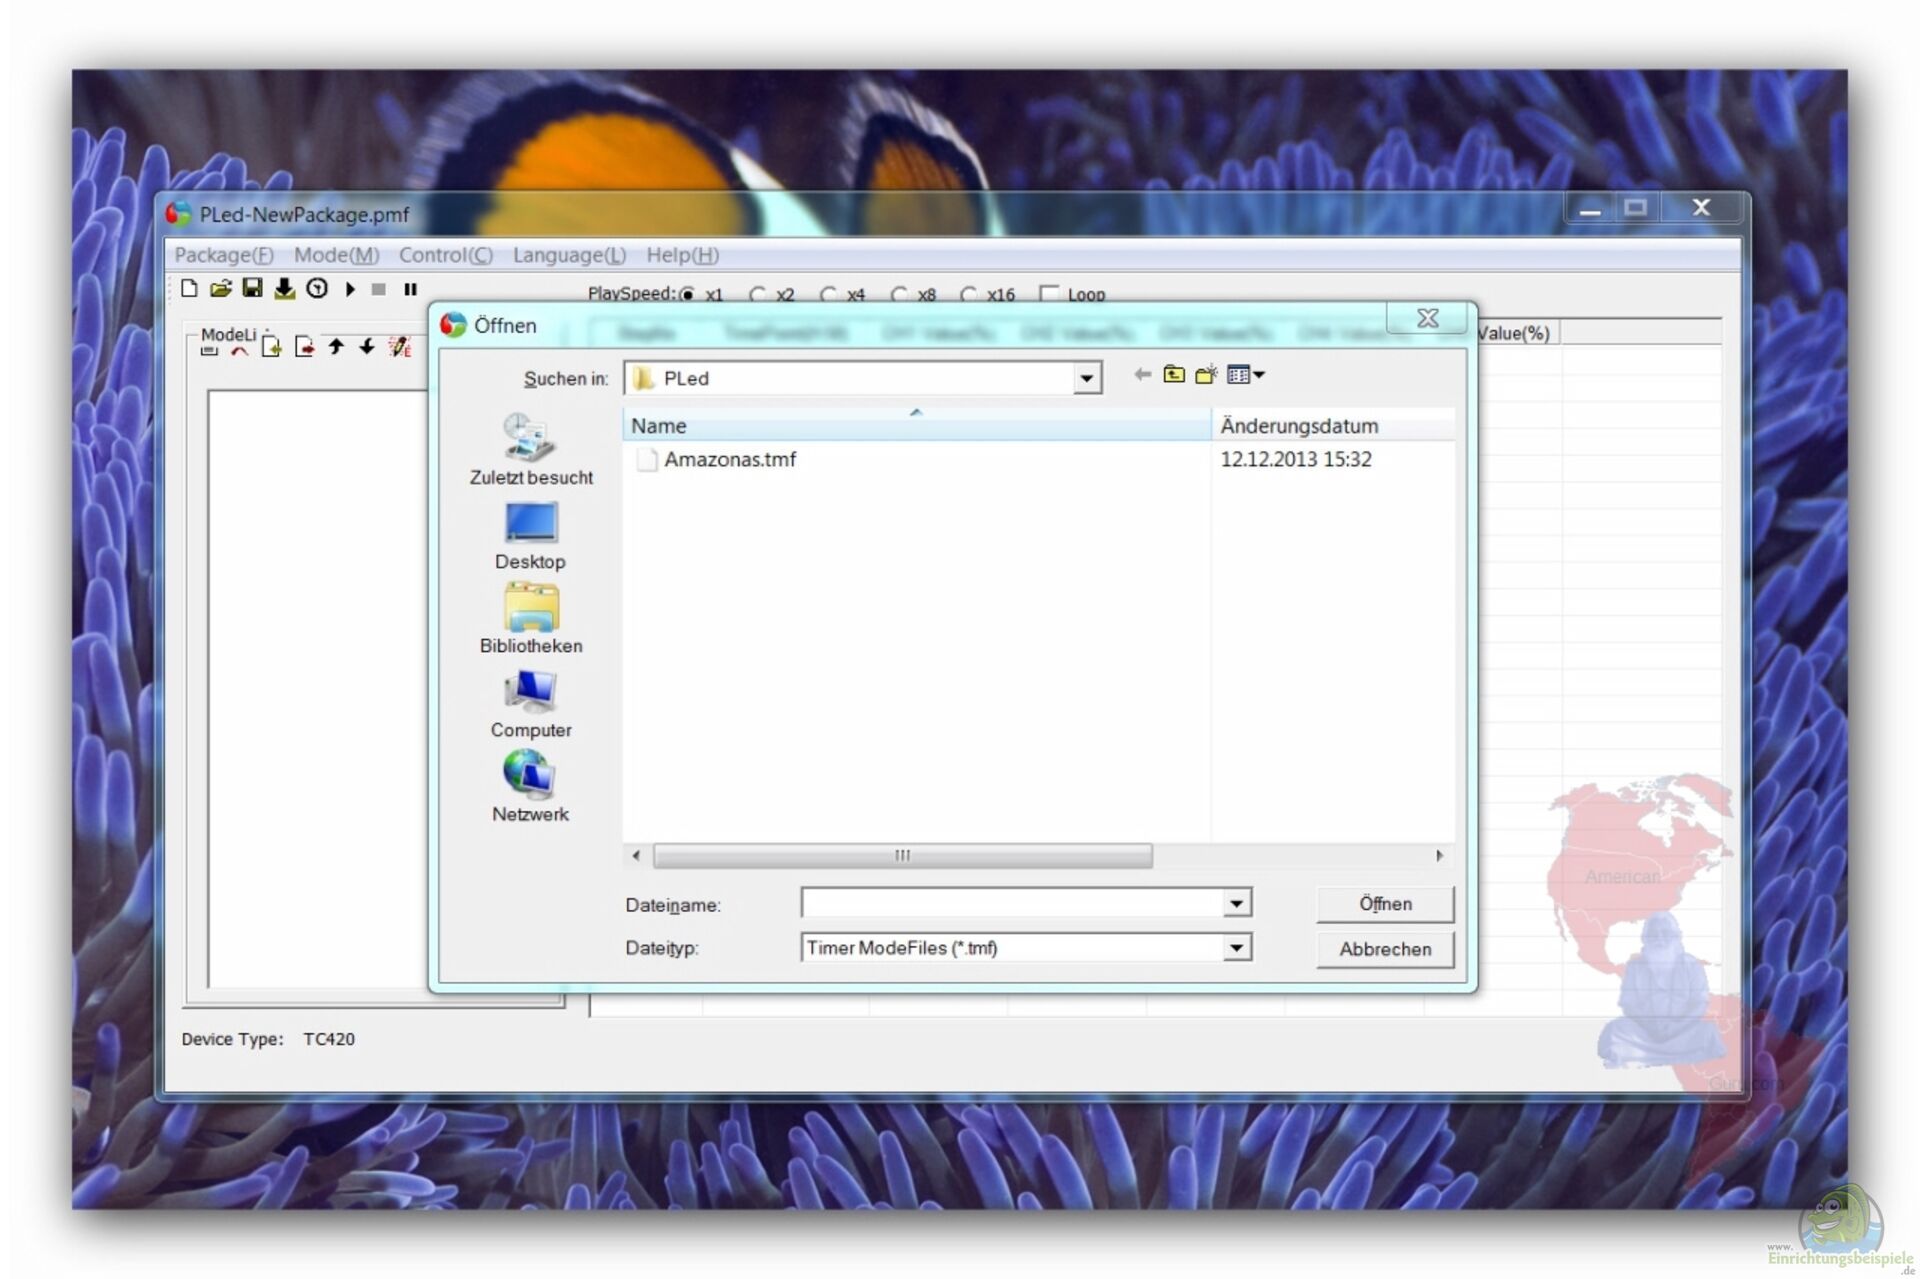
Task: Open the Dateityp file type dropdown
Action: click(x=1236, y=948)
